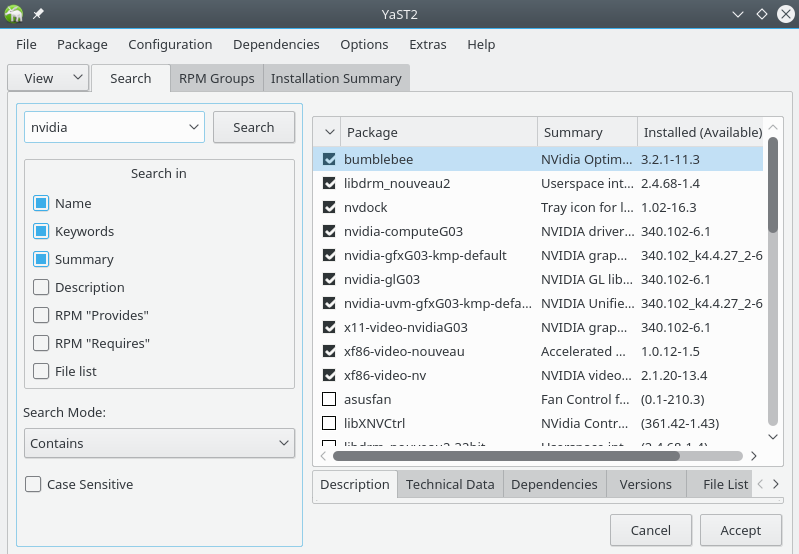The height and width of the screenshot is (554, 799).
Task: Enable RPM "Requires" search option
Action: [41, 343]
